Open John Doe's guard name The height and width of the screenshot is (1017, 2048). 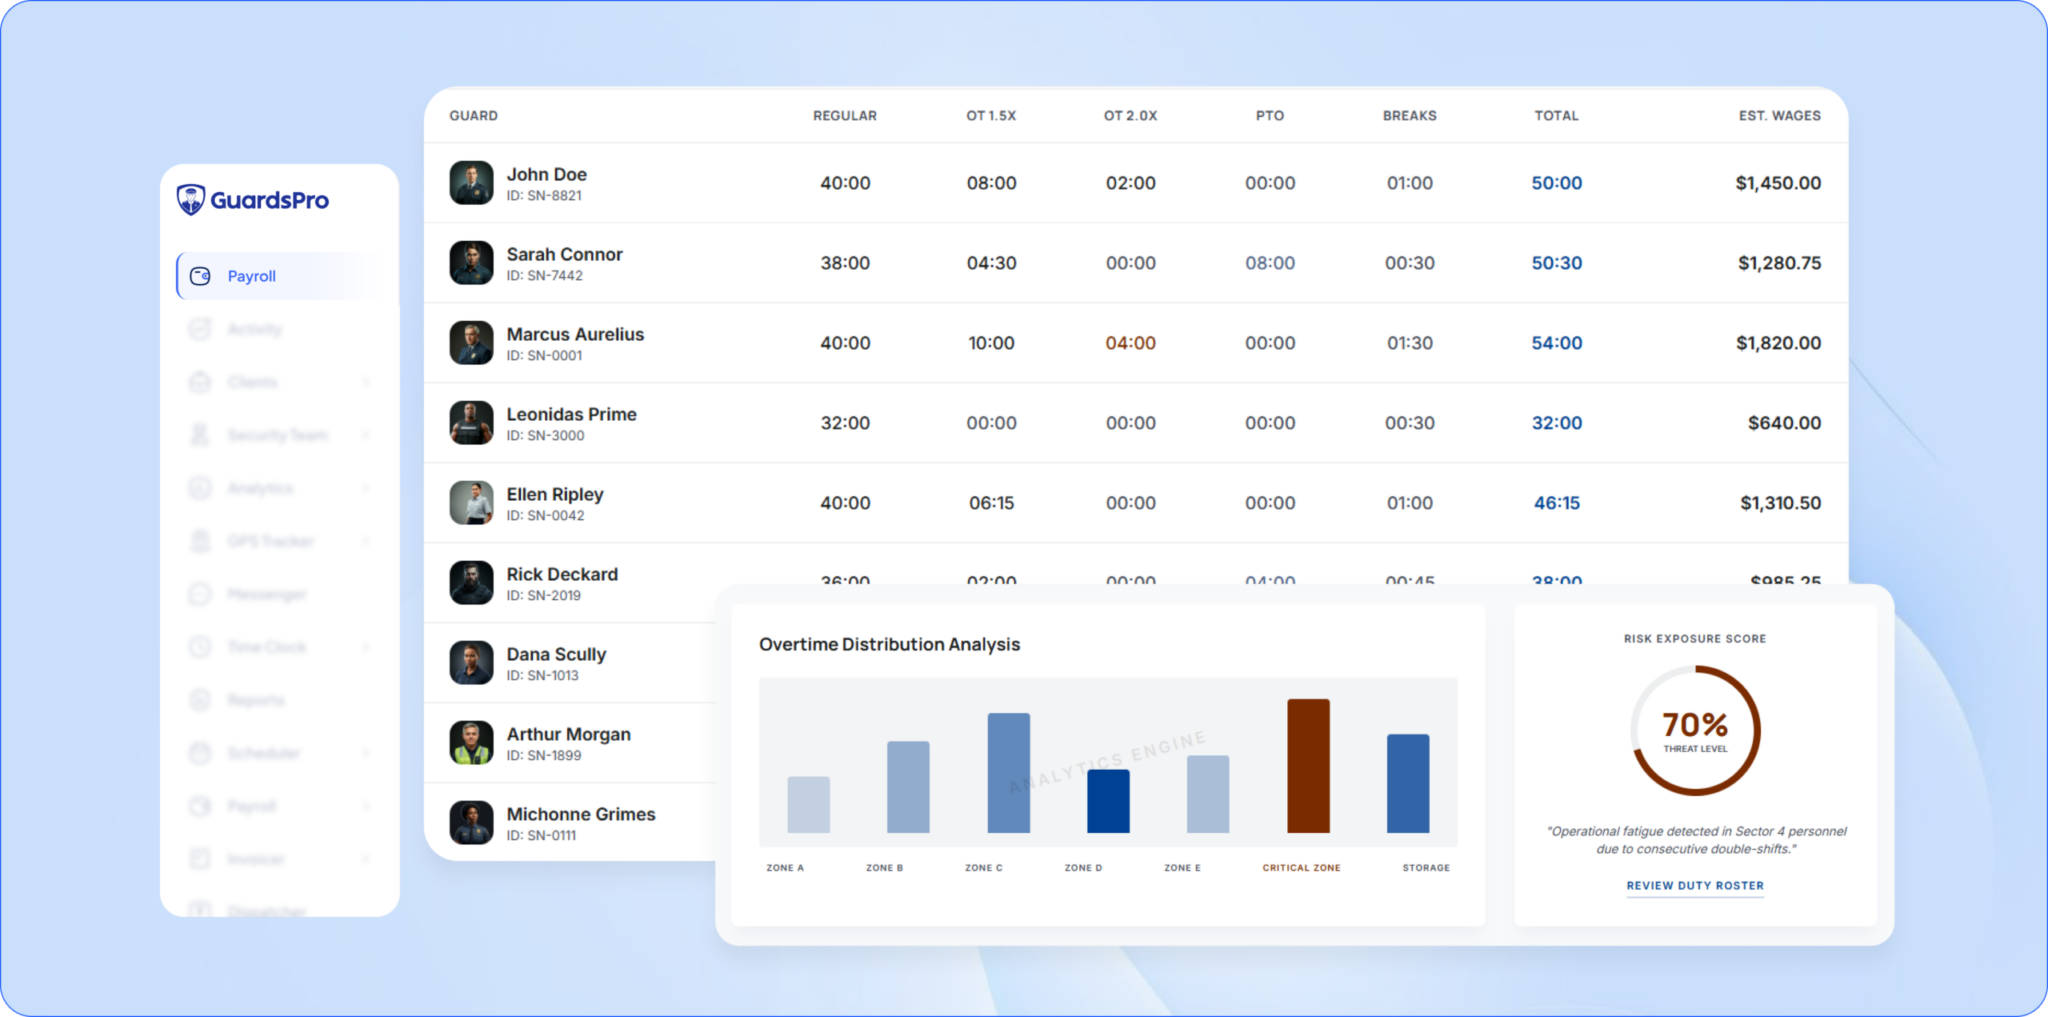pos(546,174)
